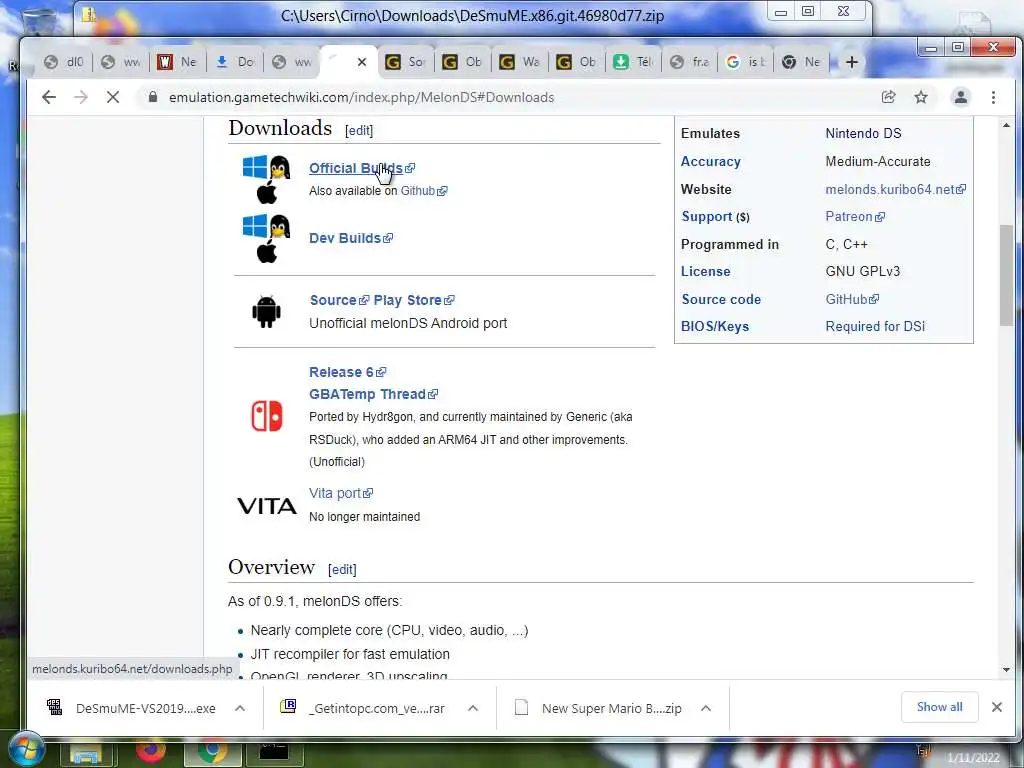Open the Required for DSi link

(x=875, y=327)
